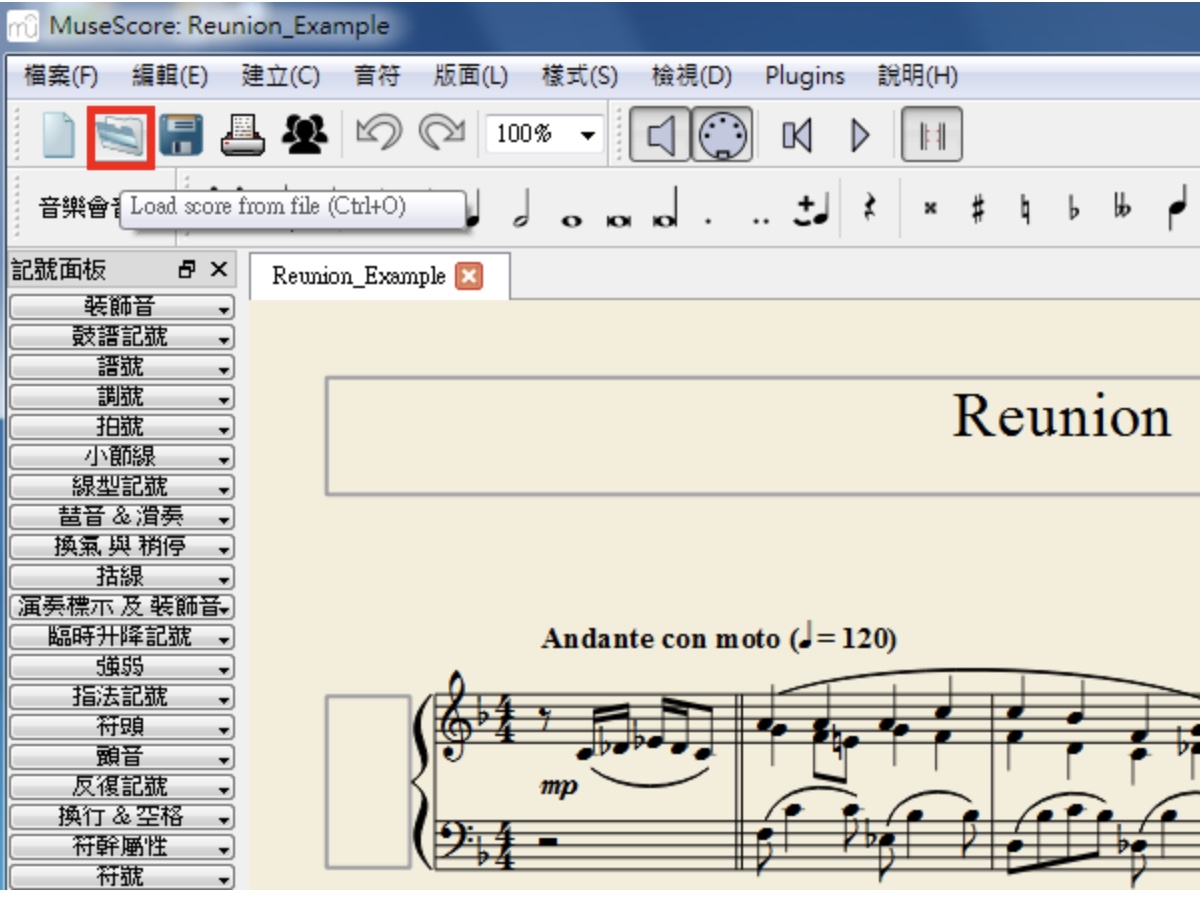Toggle the 音樂會音 concert pitch button
1200x900 pixels.
(x=78, y=208)
